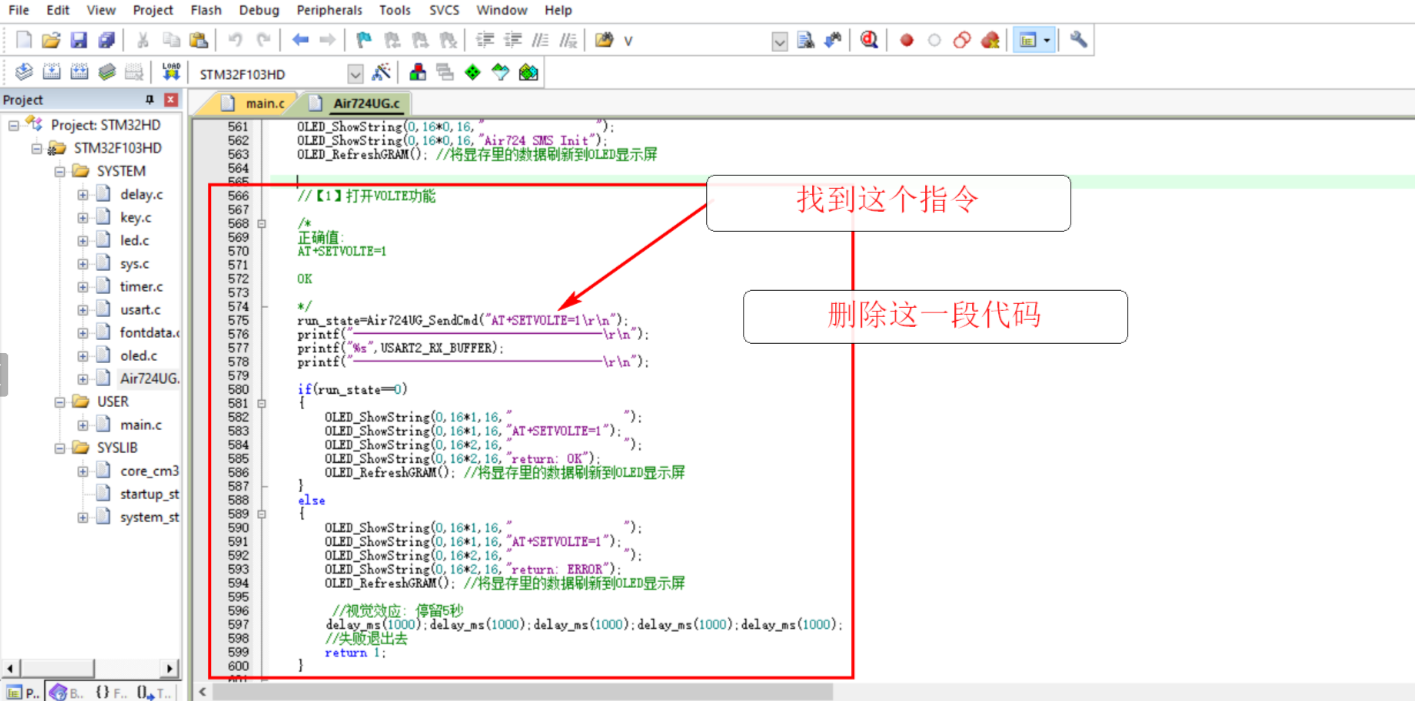Build target files icon
Viewport: 1415px width, 701px height.
tap(51, 72)
